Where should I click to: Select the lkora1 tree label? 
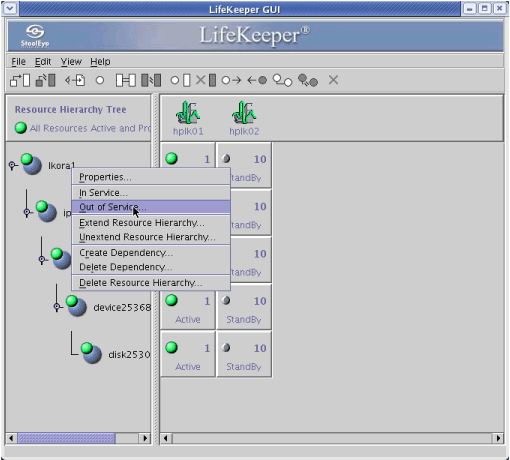tap(62, 165)
